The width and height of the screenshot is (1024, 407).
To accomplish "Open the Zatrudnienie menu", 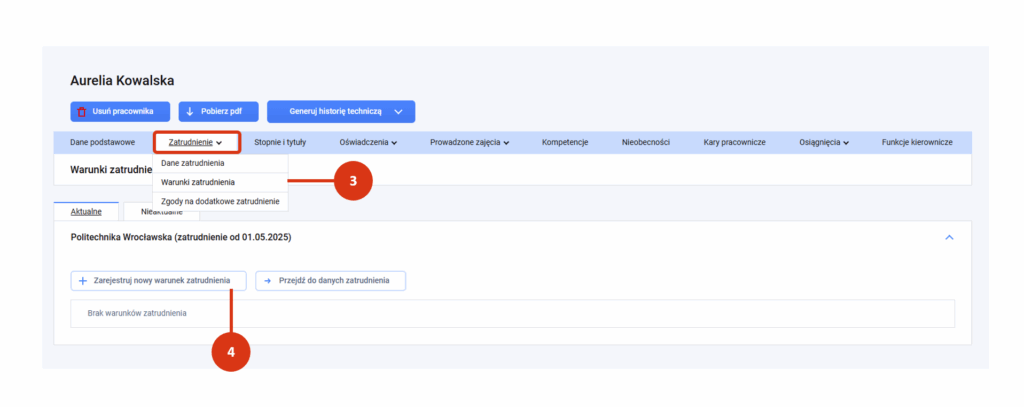I will [x=197, y=142].
